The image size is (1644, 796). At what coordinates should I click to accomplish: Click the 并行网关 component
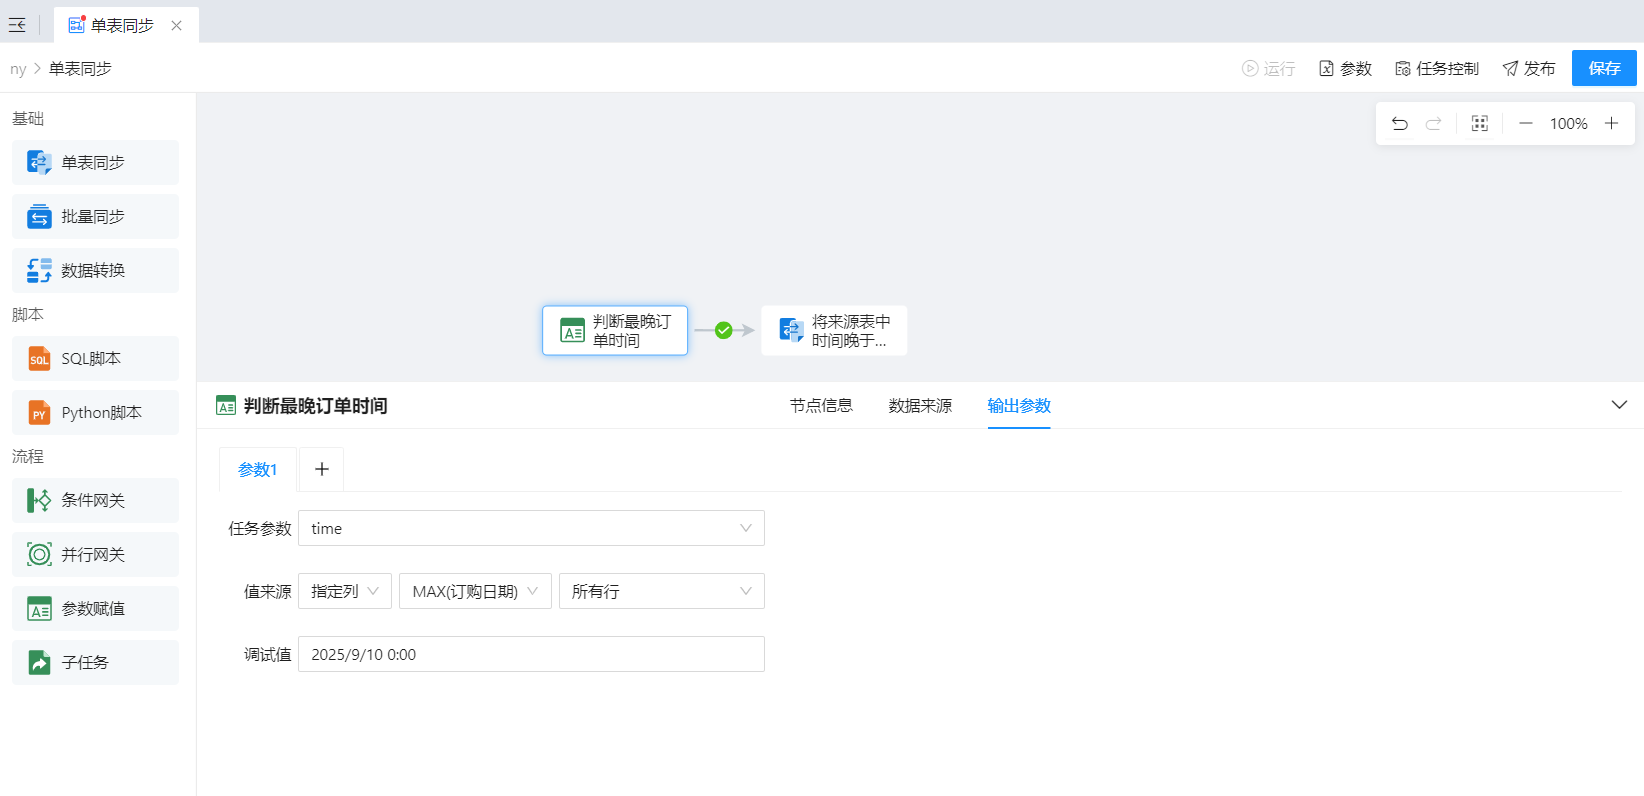[x=95, y=554]
